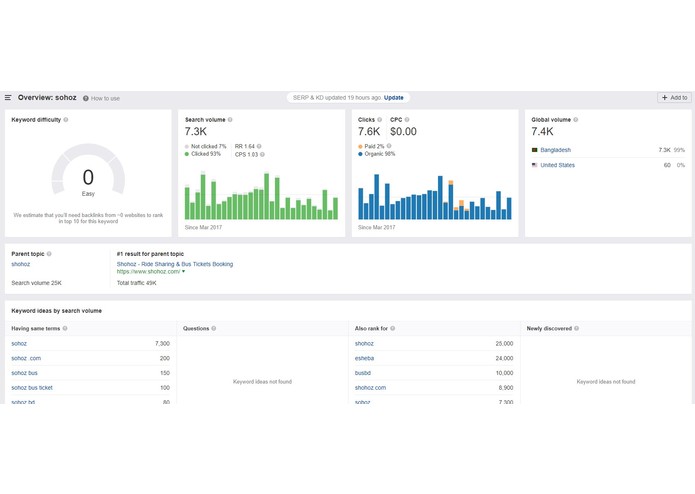695x494 pixels.
Task: Click info icon next to Parent topic
Action: pos(49,254)
